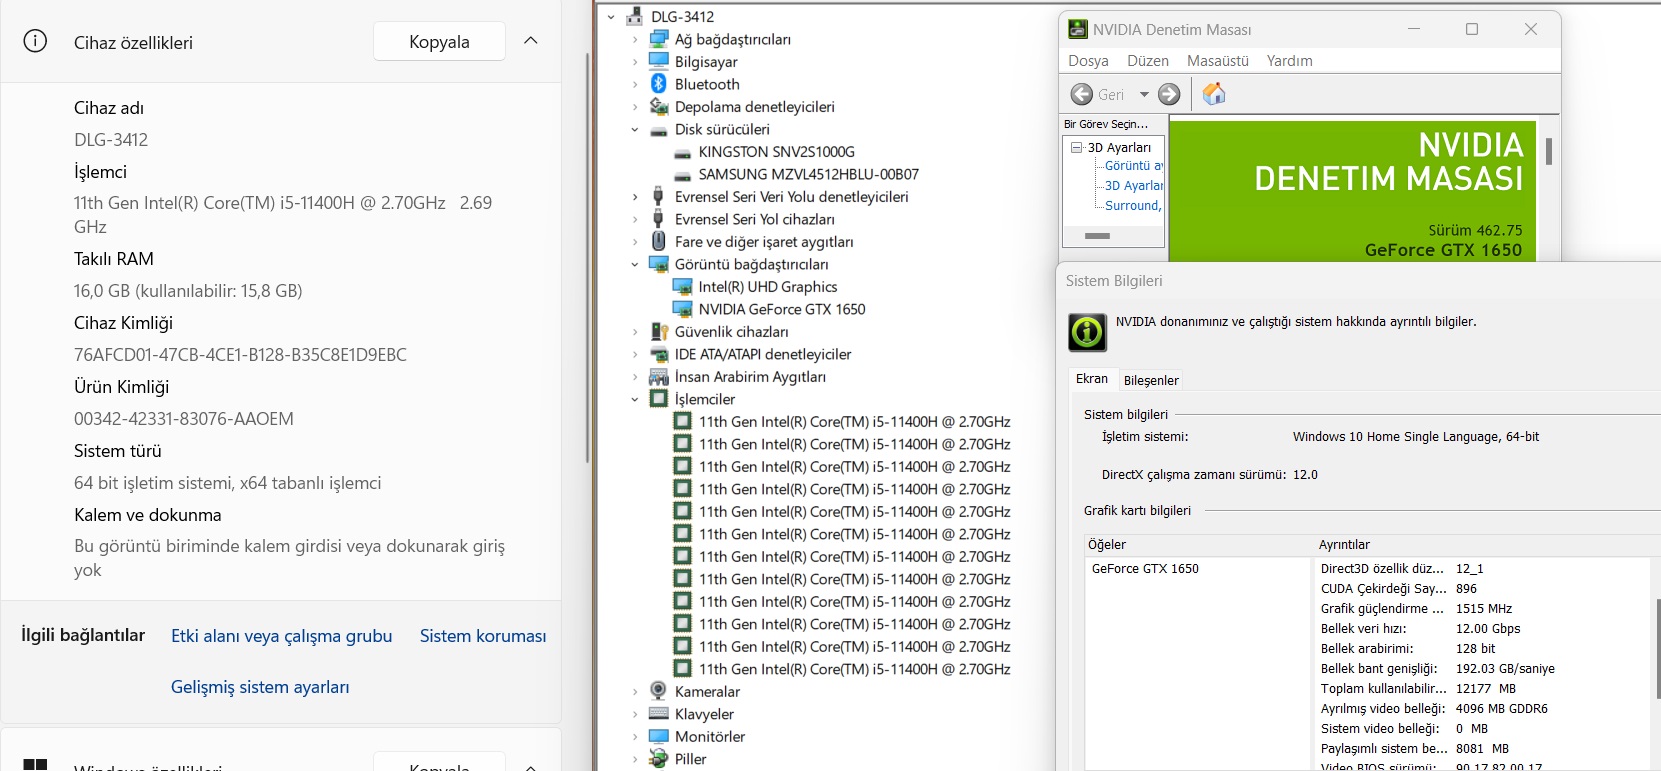Switch to the Ekran tab
The height and width of the screenshot is (771, 1661).
click(x=1092, y=379)
